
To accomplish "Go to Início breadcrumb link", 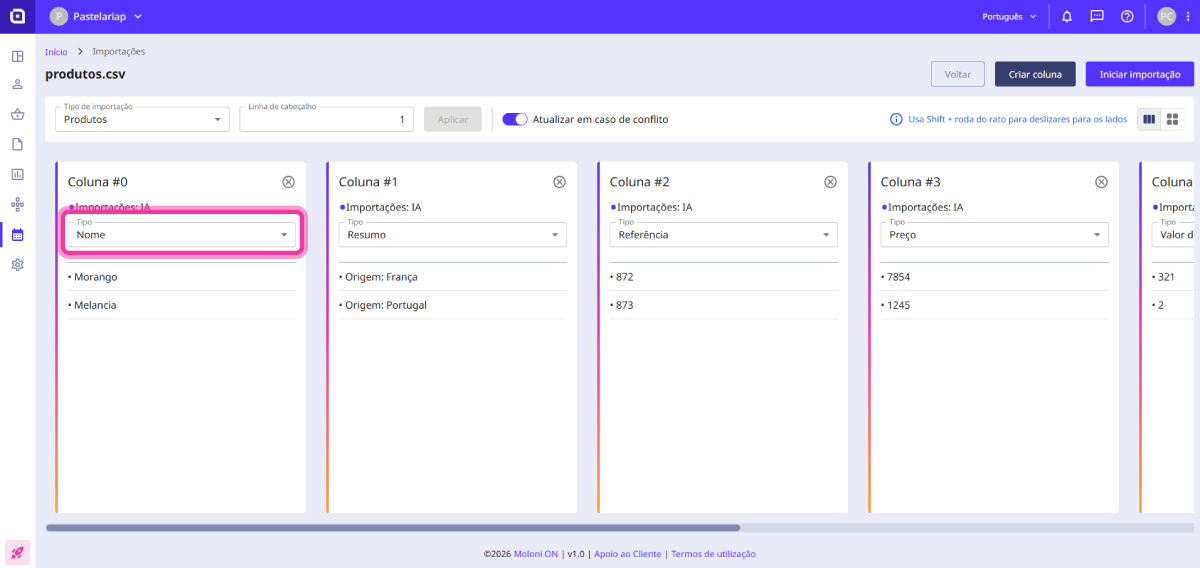I will [x=56, y=51].
